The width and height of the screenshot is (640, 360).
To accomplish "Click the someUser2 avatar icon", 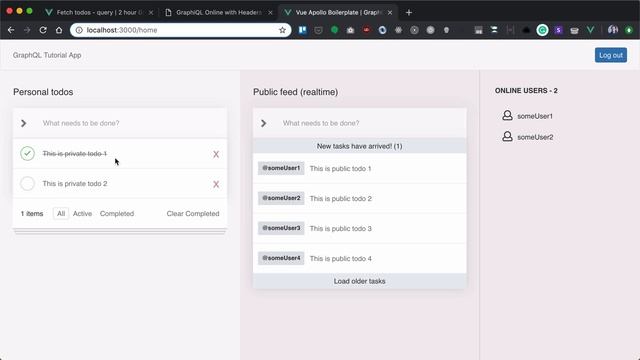I will click(x=507, y=136).
